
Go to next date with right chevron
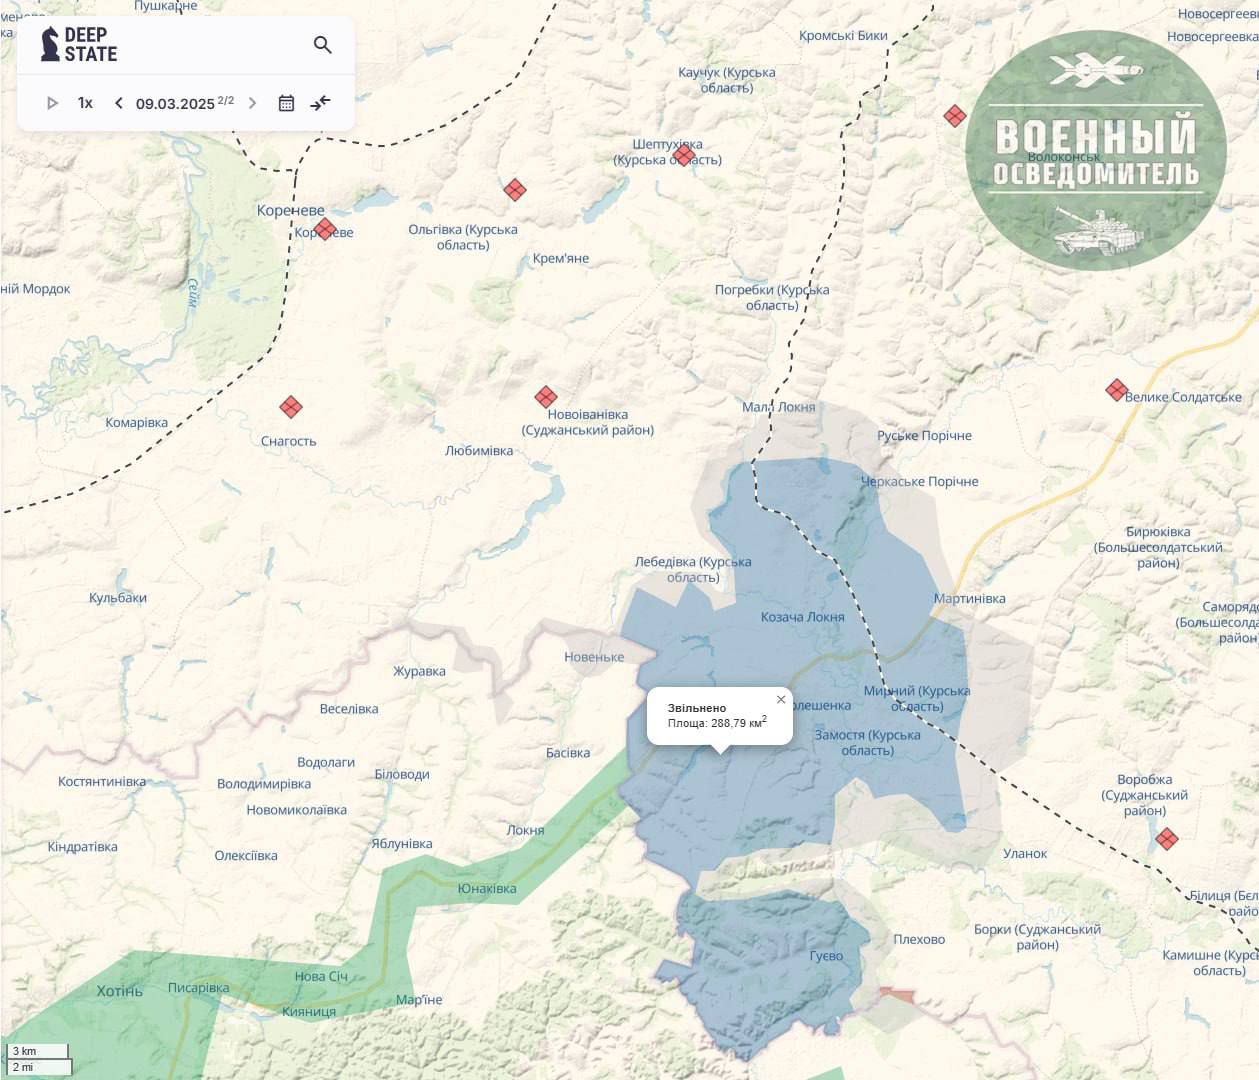click(252, 103)
